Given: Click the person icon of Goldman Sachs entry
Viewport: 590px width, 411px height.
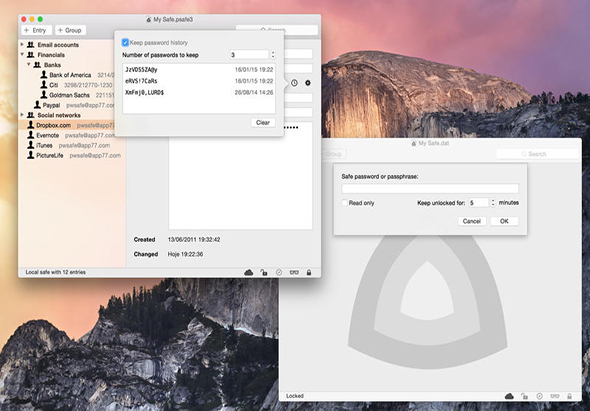Looking at the screenshot, I should pos(44,94).
